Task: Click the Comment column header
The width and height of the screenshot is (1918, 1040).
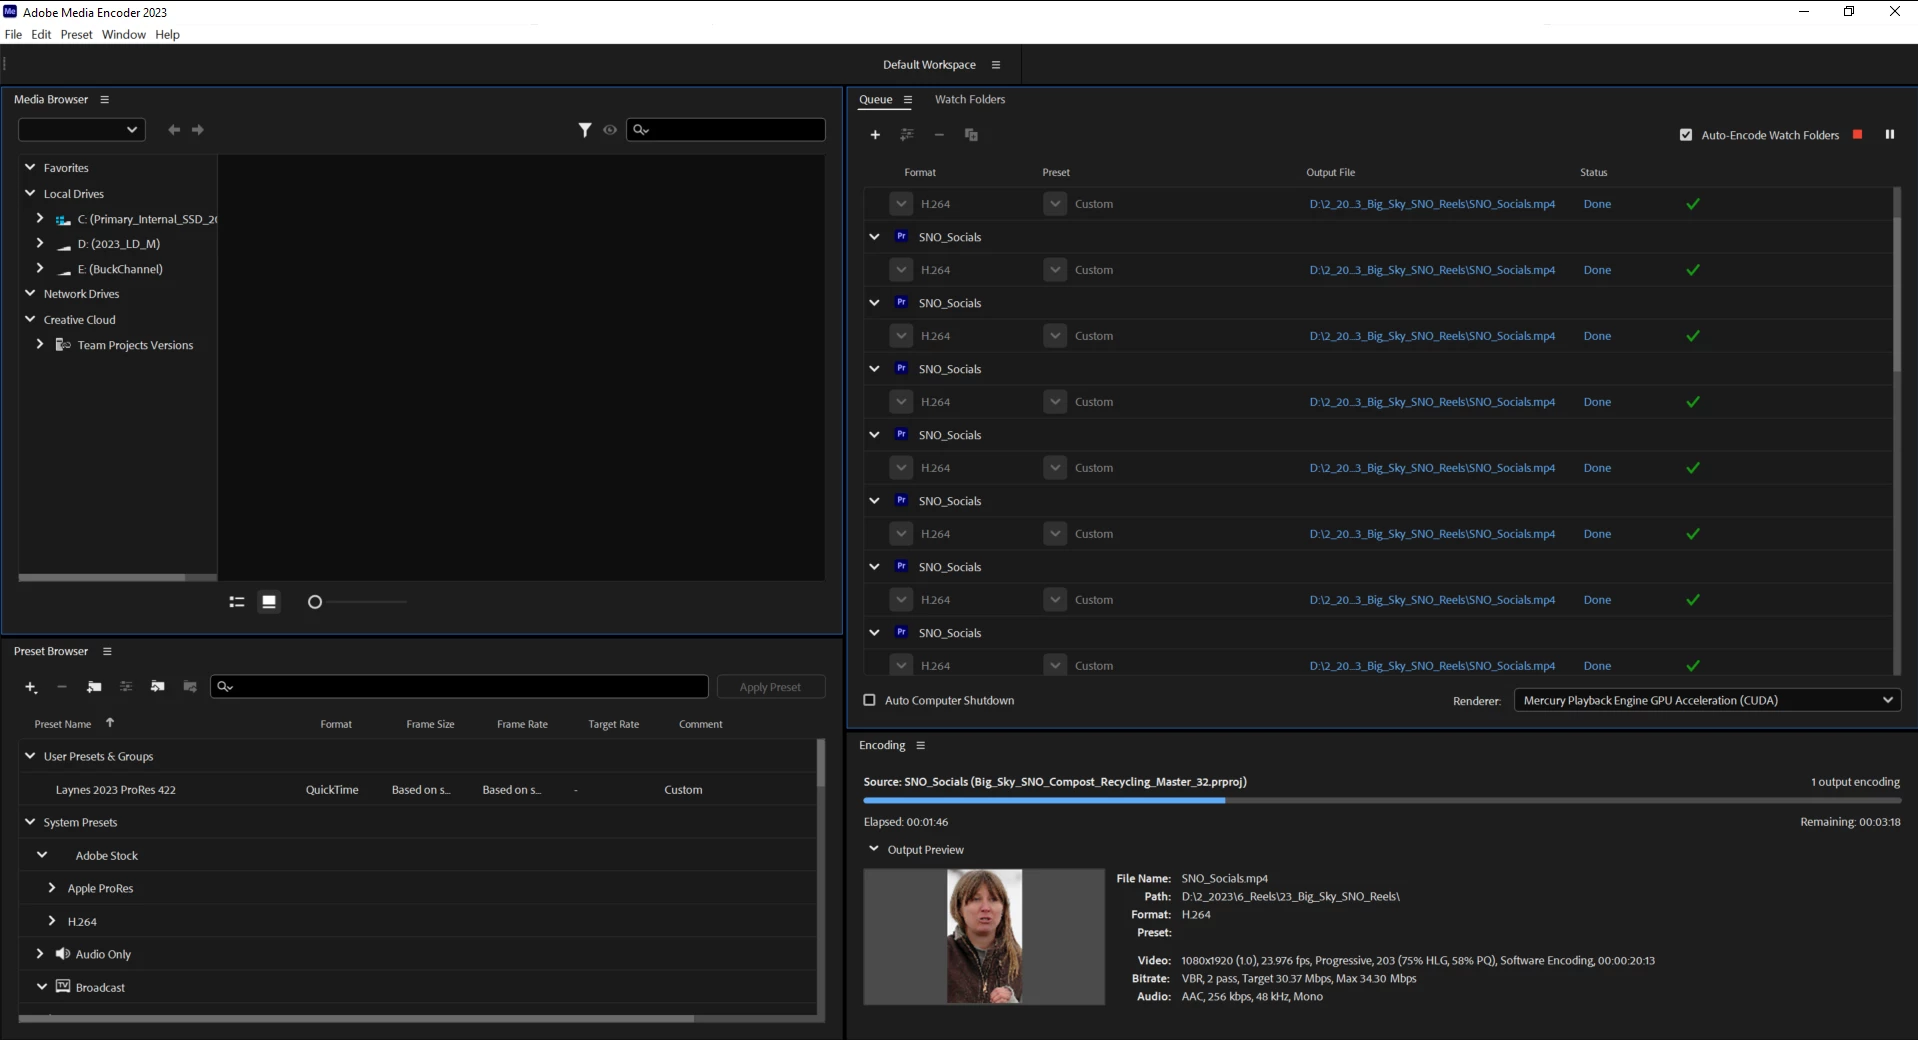Action: 701,724
